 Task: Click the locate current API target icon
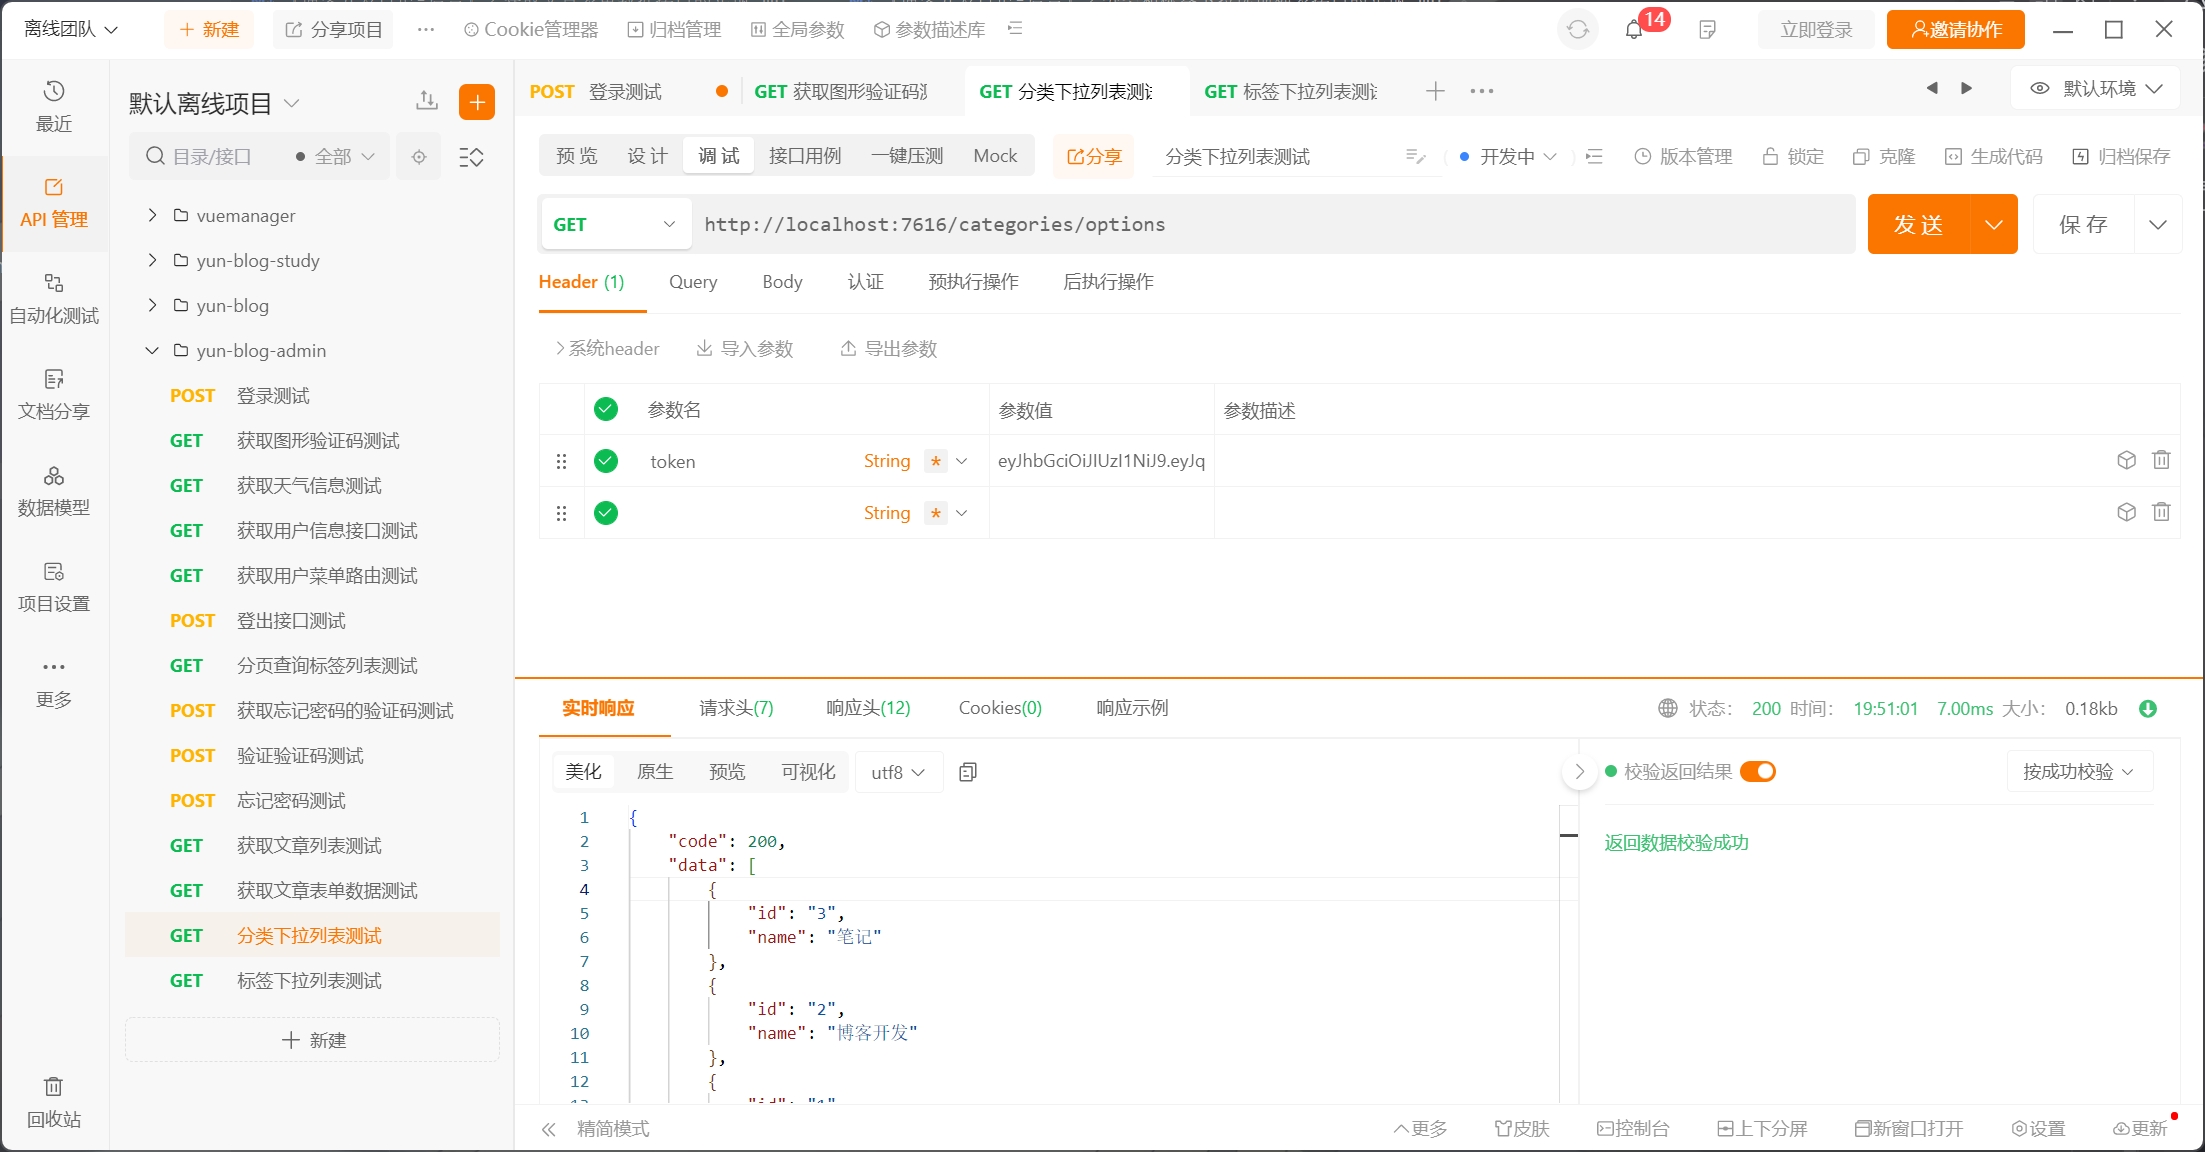pos(419,157)
